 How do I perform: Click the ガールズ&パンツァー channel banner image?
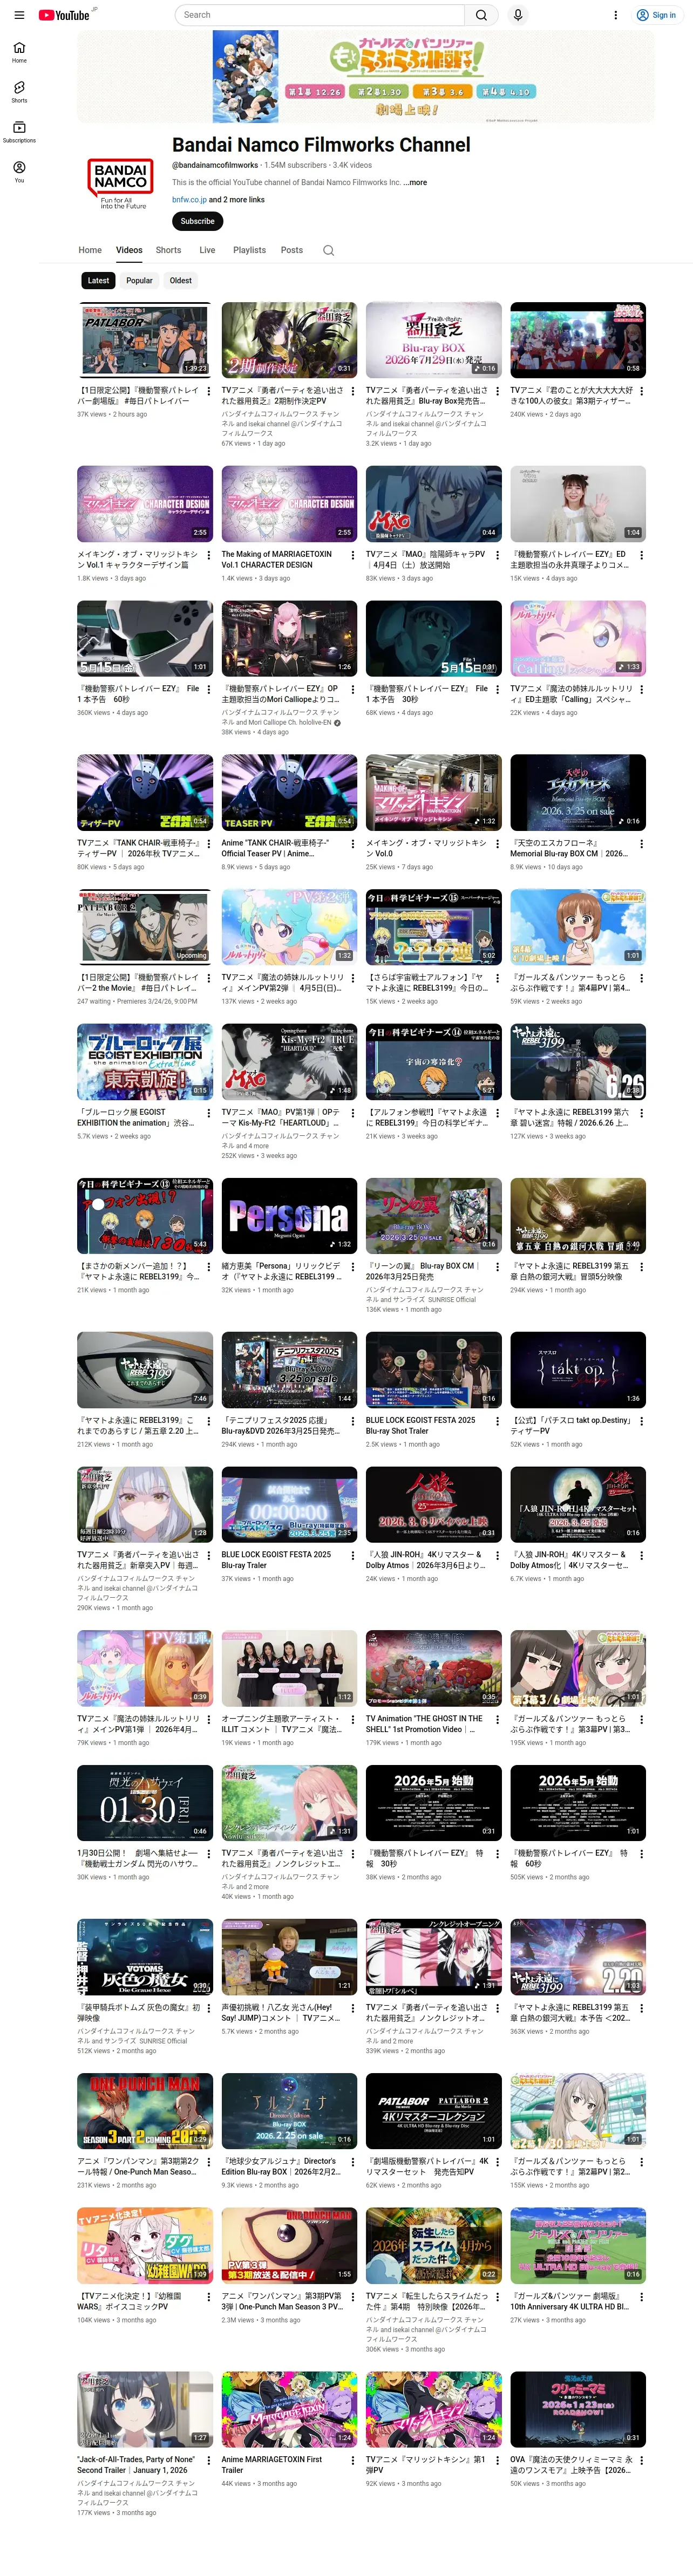point(365,76)
